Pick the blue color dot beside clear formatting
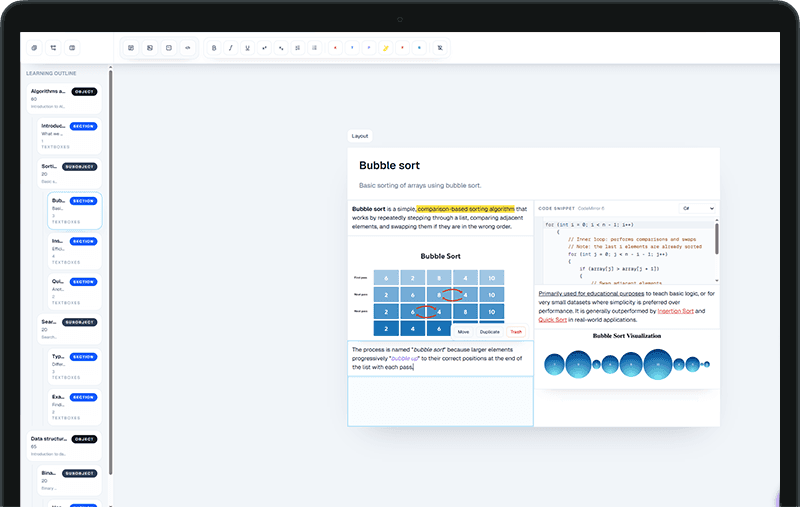The height and width of the screenshot is (507, 800). (419, 48)
